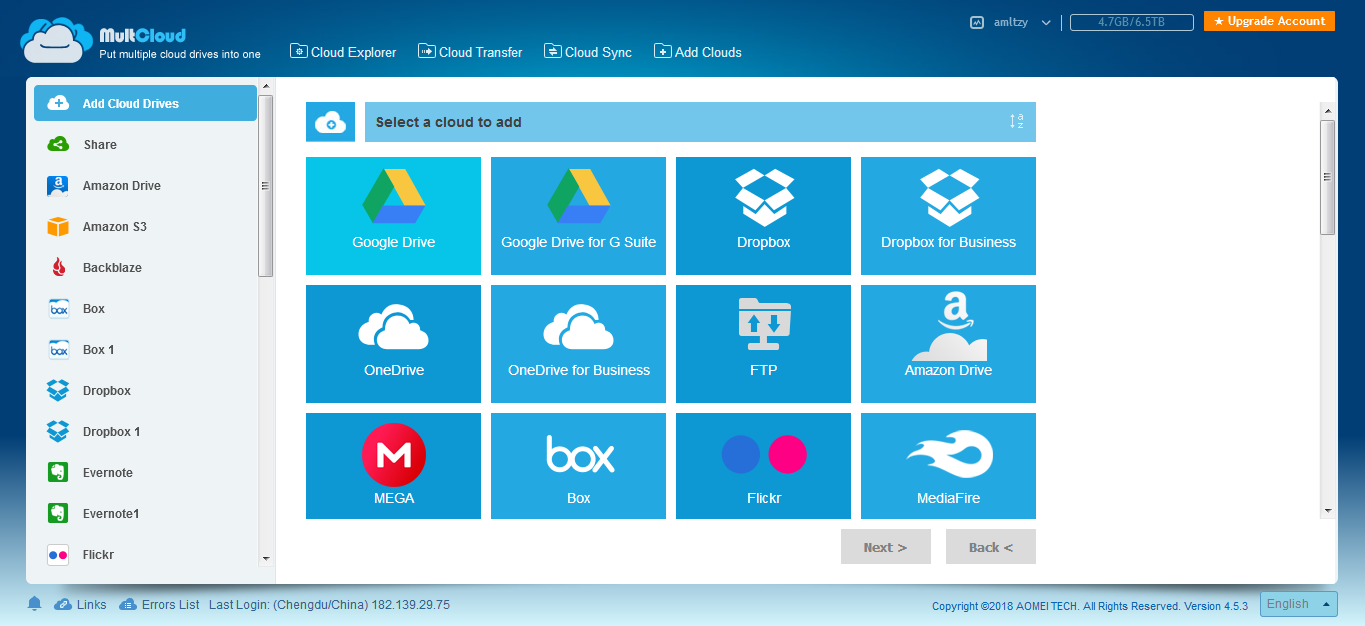1365x626 pixels.
Task: Select the MEGA cloud tile
Action: [393, 466]
